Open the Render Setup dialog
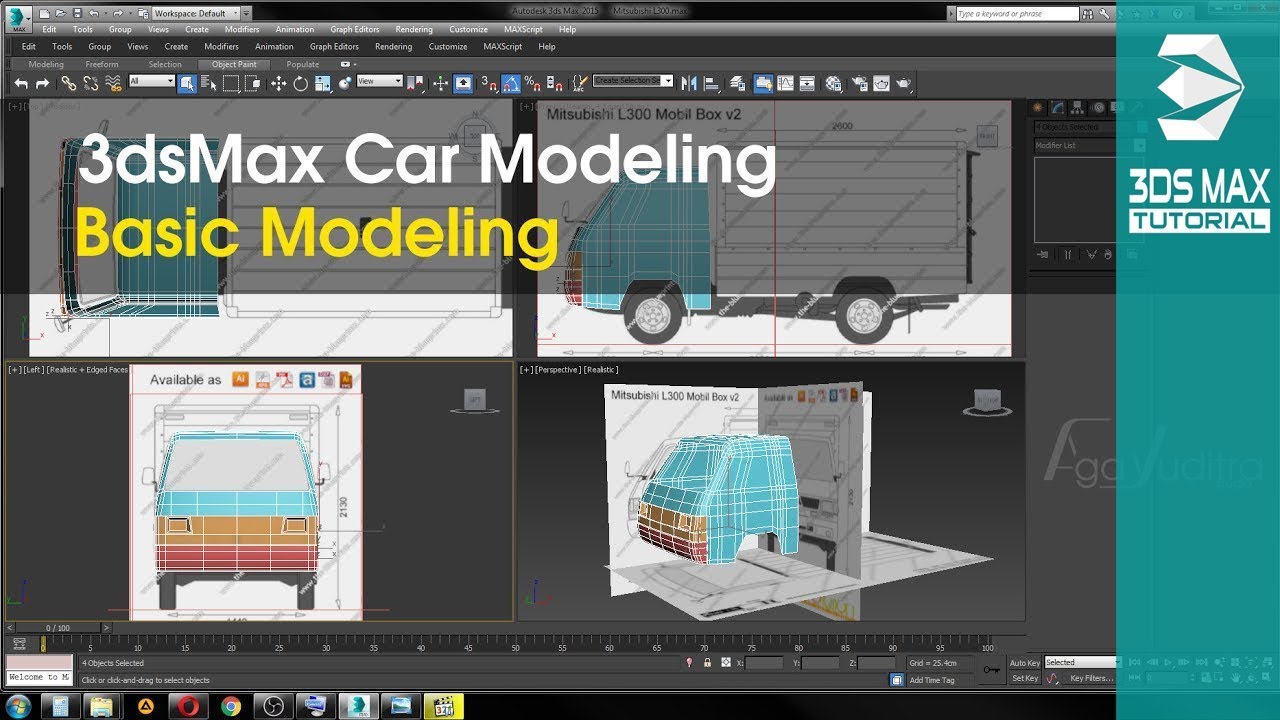 858,84
